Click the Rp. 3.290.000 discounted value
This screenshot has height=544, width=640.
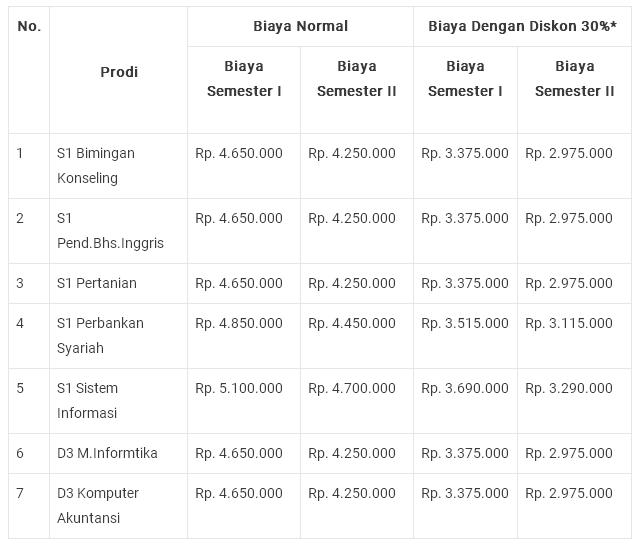tap(569, 388)
